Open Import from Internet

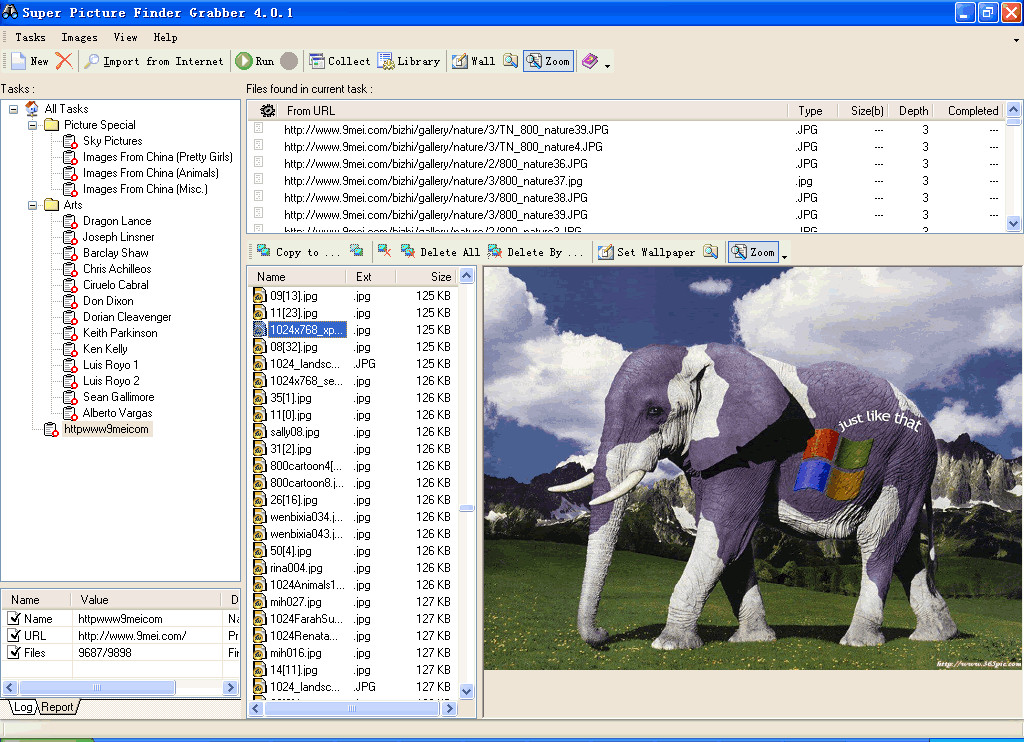pyautogui.click(x=154, y=61)
